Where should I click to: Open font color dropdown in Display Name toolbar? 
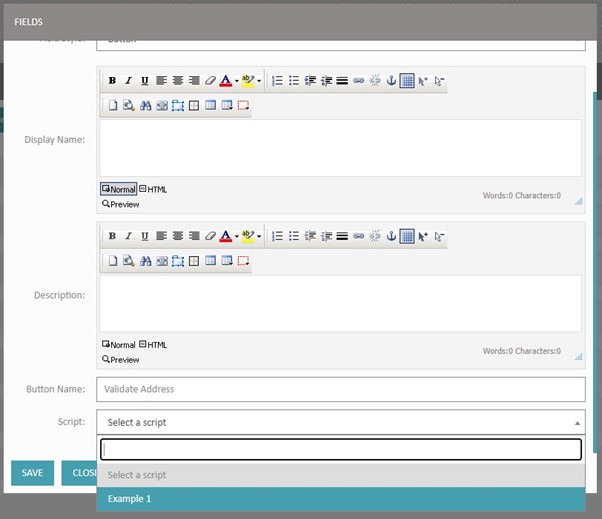[236, 81]
